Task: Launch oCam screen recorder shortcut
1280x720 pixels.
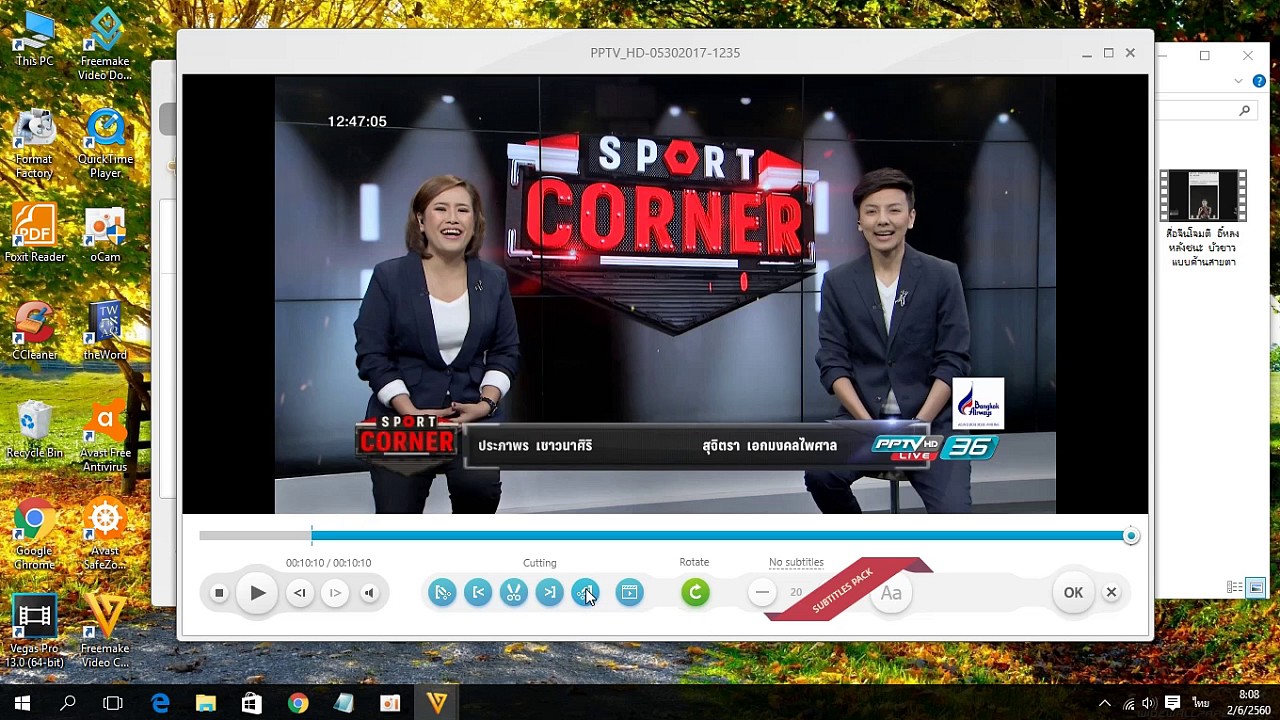Action: 105,235
